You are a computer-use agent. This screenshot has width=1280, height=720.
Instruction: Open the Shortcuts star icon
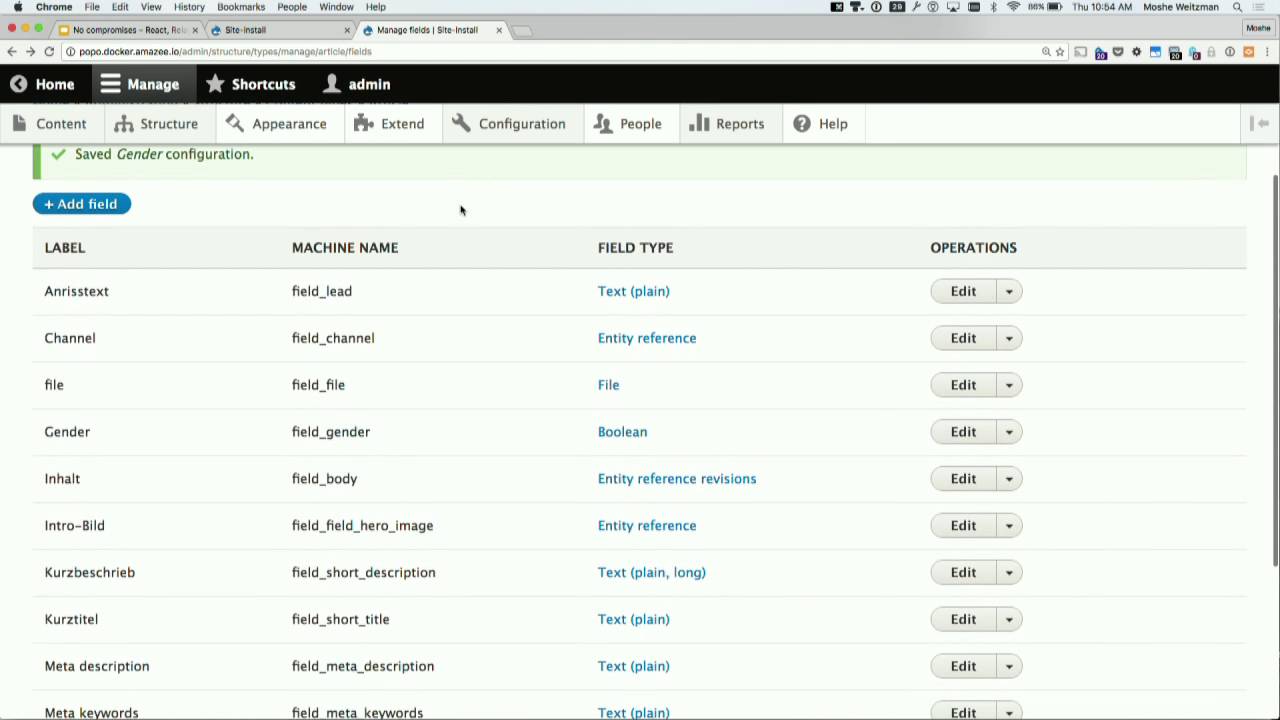click(x=215, y=84)
